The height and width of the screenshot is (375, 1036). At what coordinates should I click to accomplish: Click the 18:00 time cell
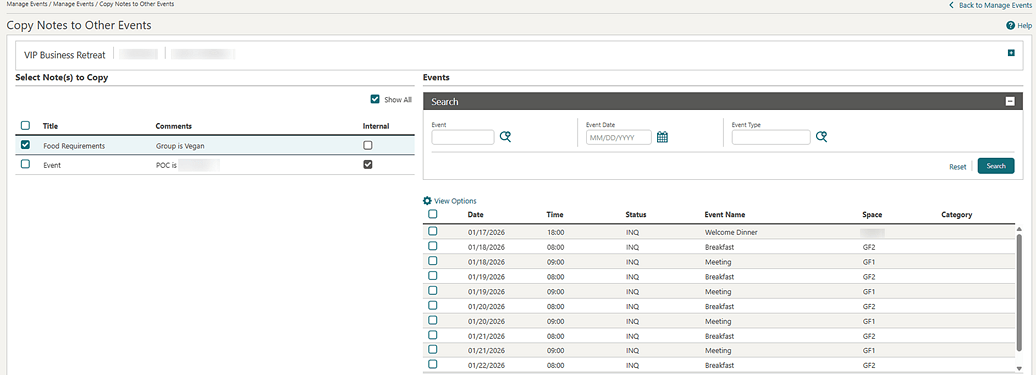(556, 232)
